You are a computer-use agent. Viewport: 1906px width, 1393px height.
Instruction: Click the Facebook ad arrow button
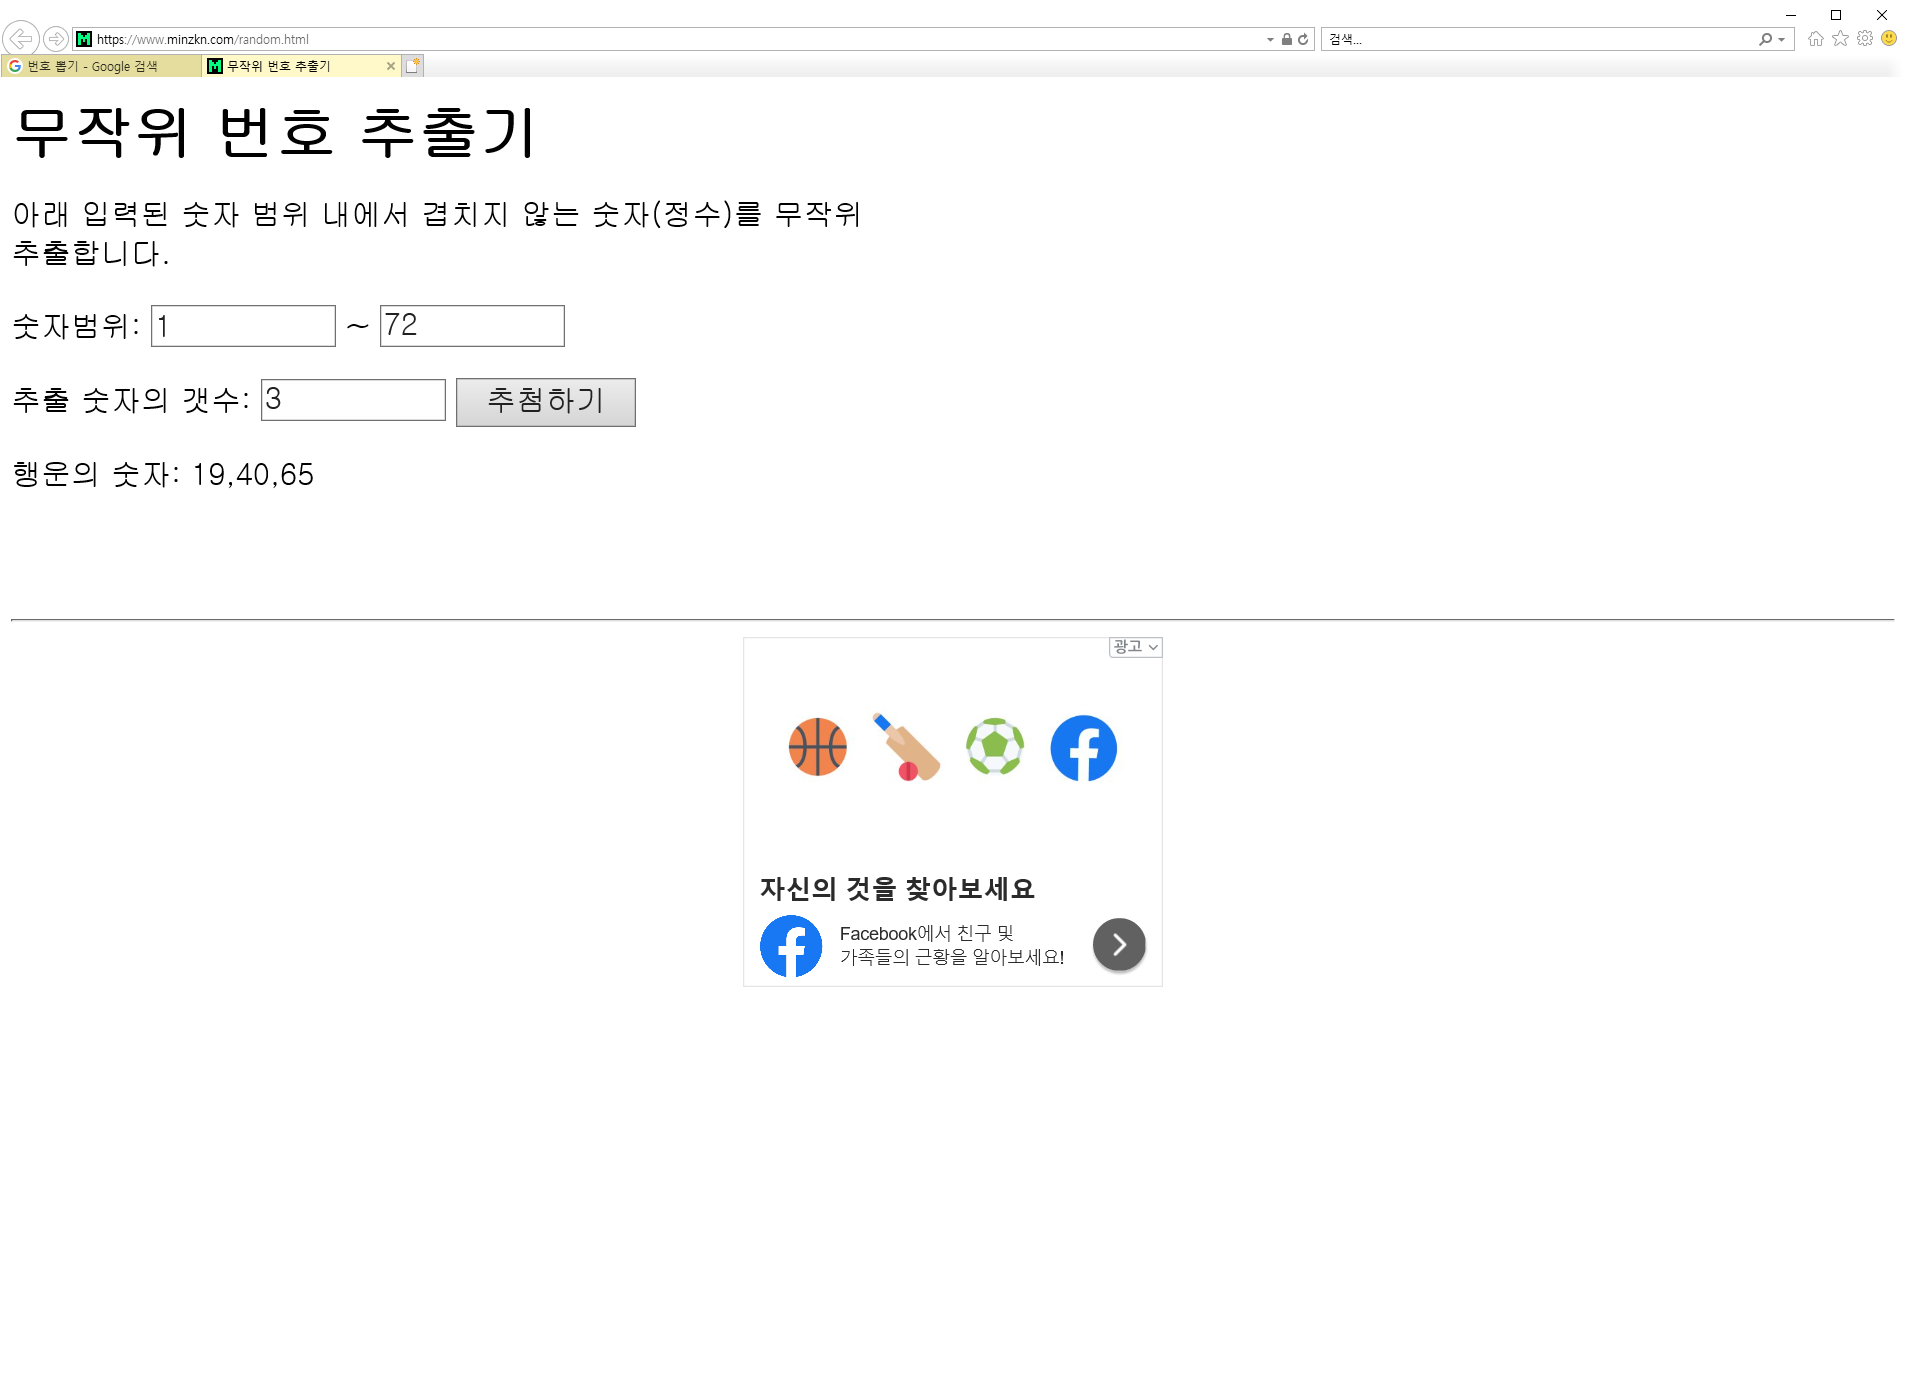pyautogui.click(x=1119, y=945)
